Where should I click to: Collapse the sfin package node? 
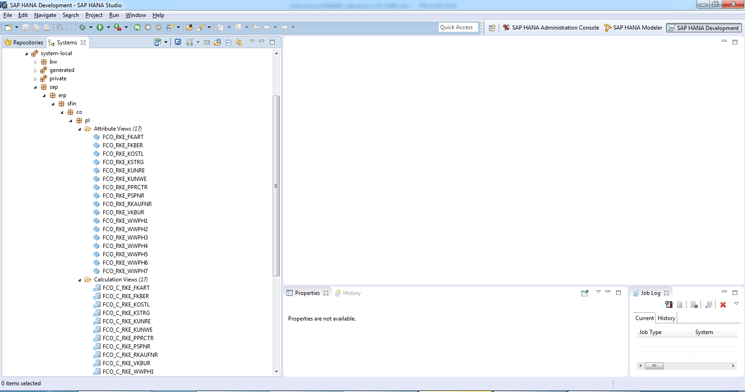(x=53, y=104)
